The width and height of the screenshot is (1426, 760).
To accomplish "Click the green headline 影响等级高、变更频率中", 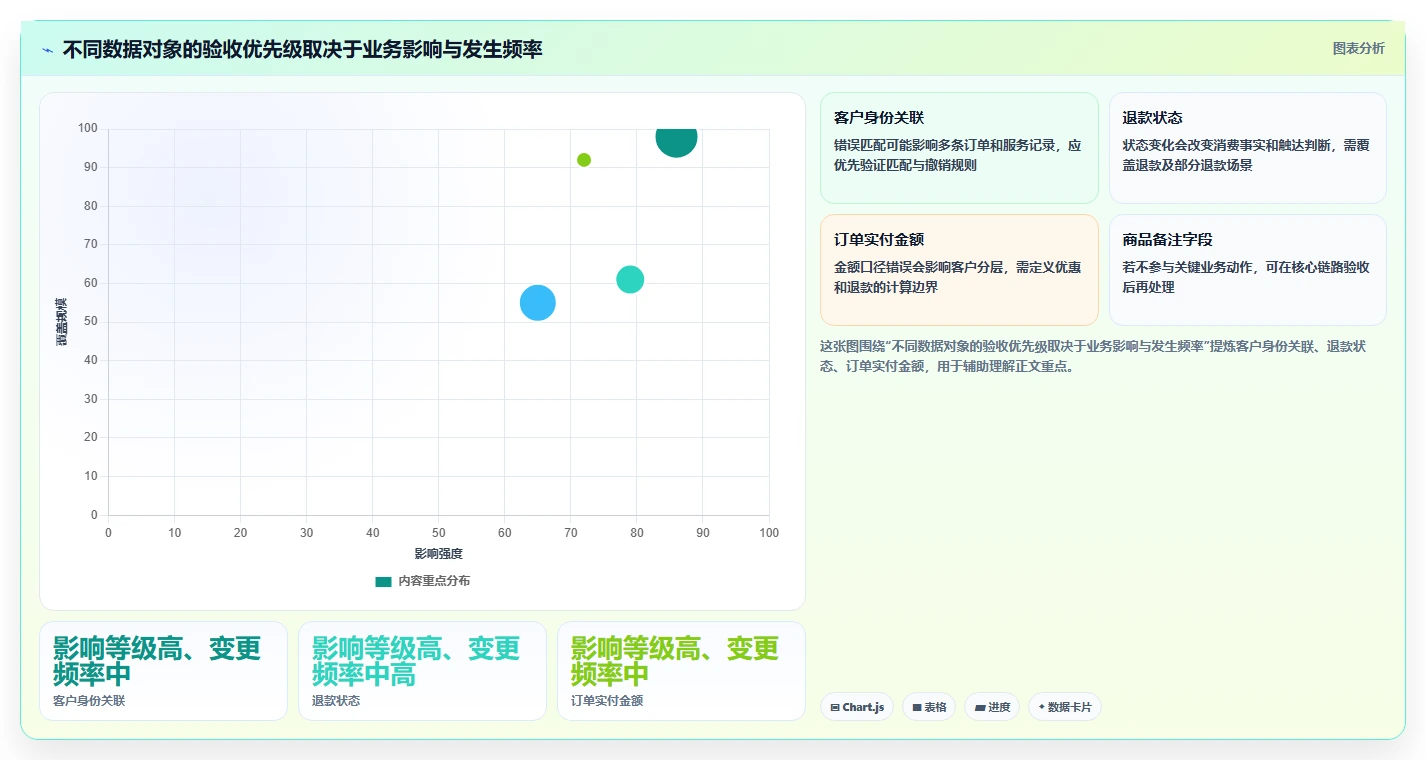I will click(675, 661).
